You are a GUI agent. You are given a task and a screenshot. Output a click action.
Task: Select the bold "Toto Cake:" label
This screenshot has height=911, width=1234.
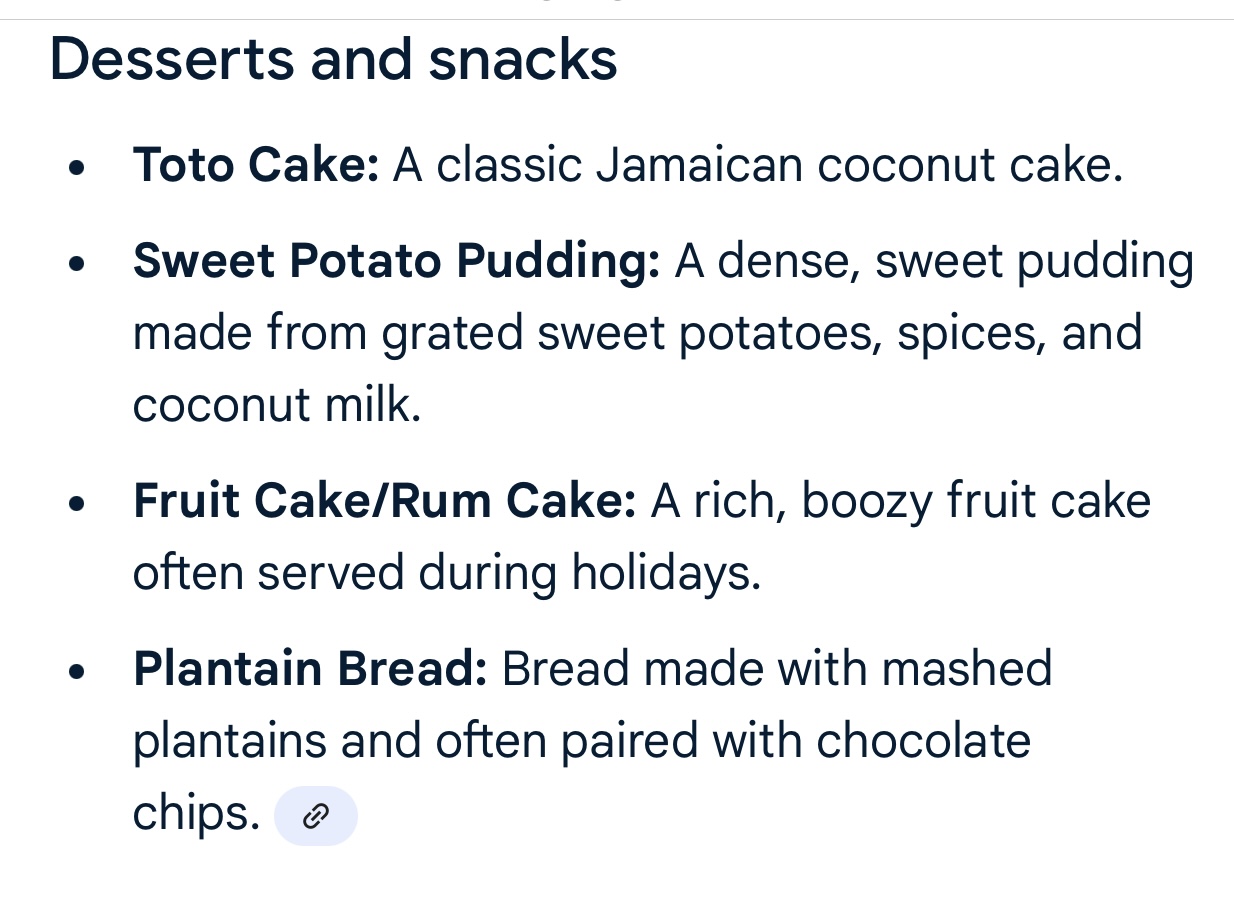(256, 165)
